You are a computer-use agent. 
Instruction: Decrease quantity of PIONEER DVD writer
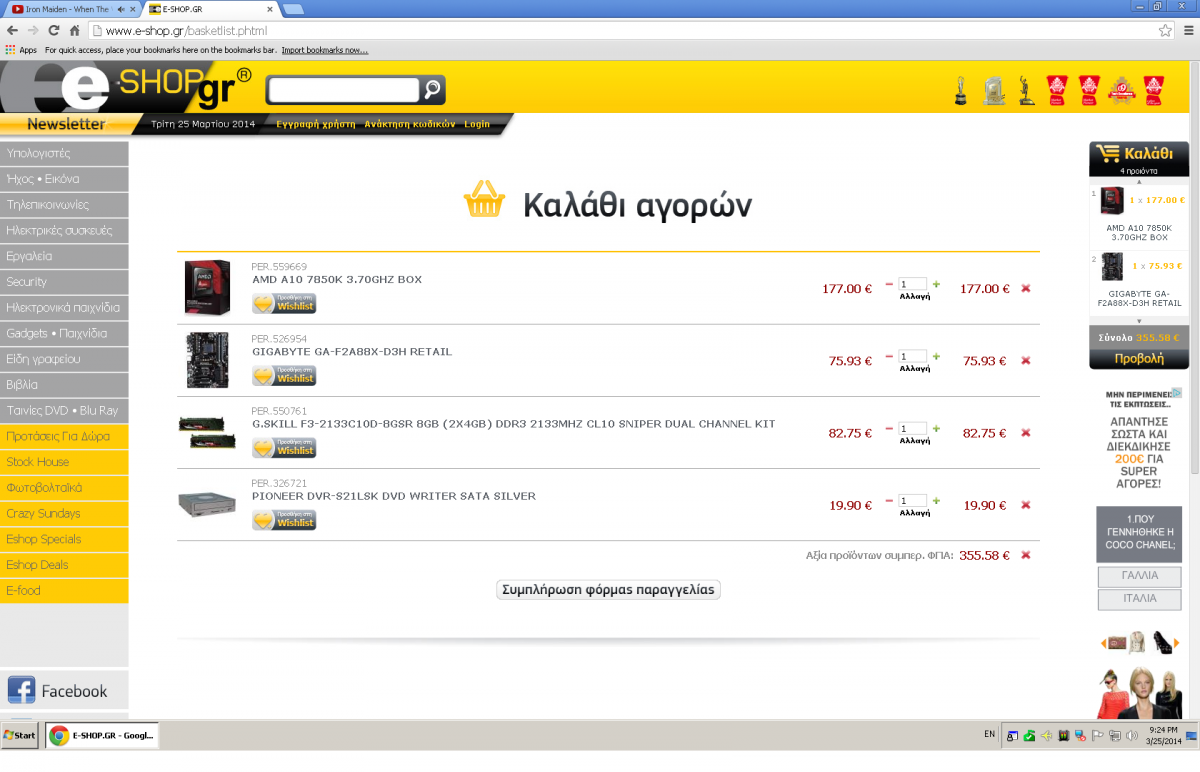click(x=889, y=500)
